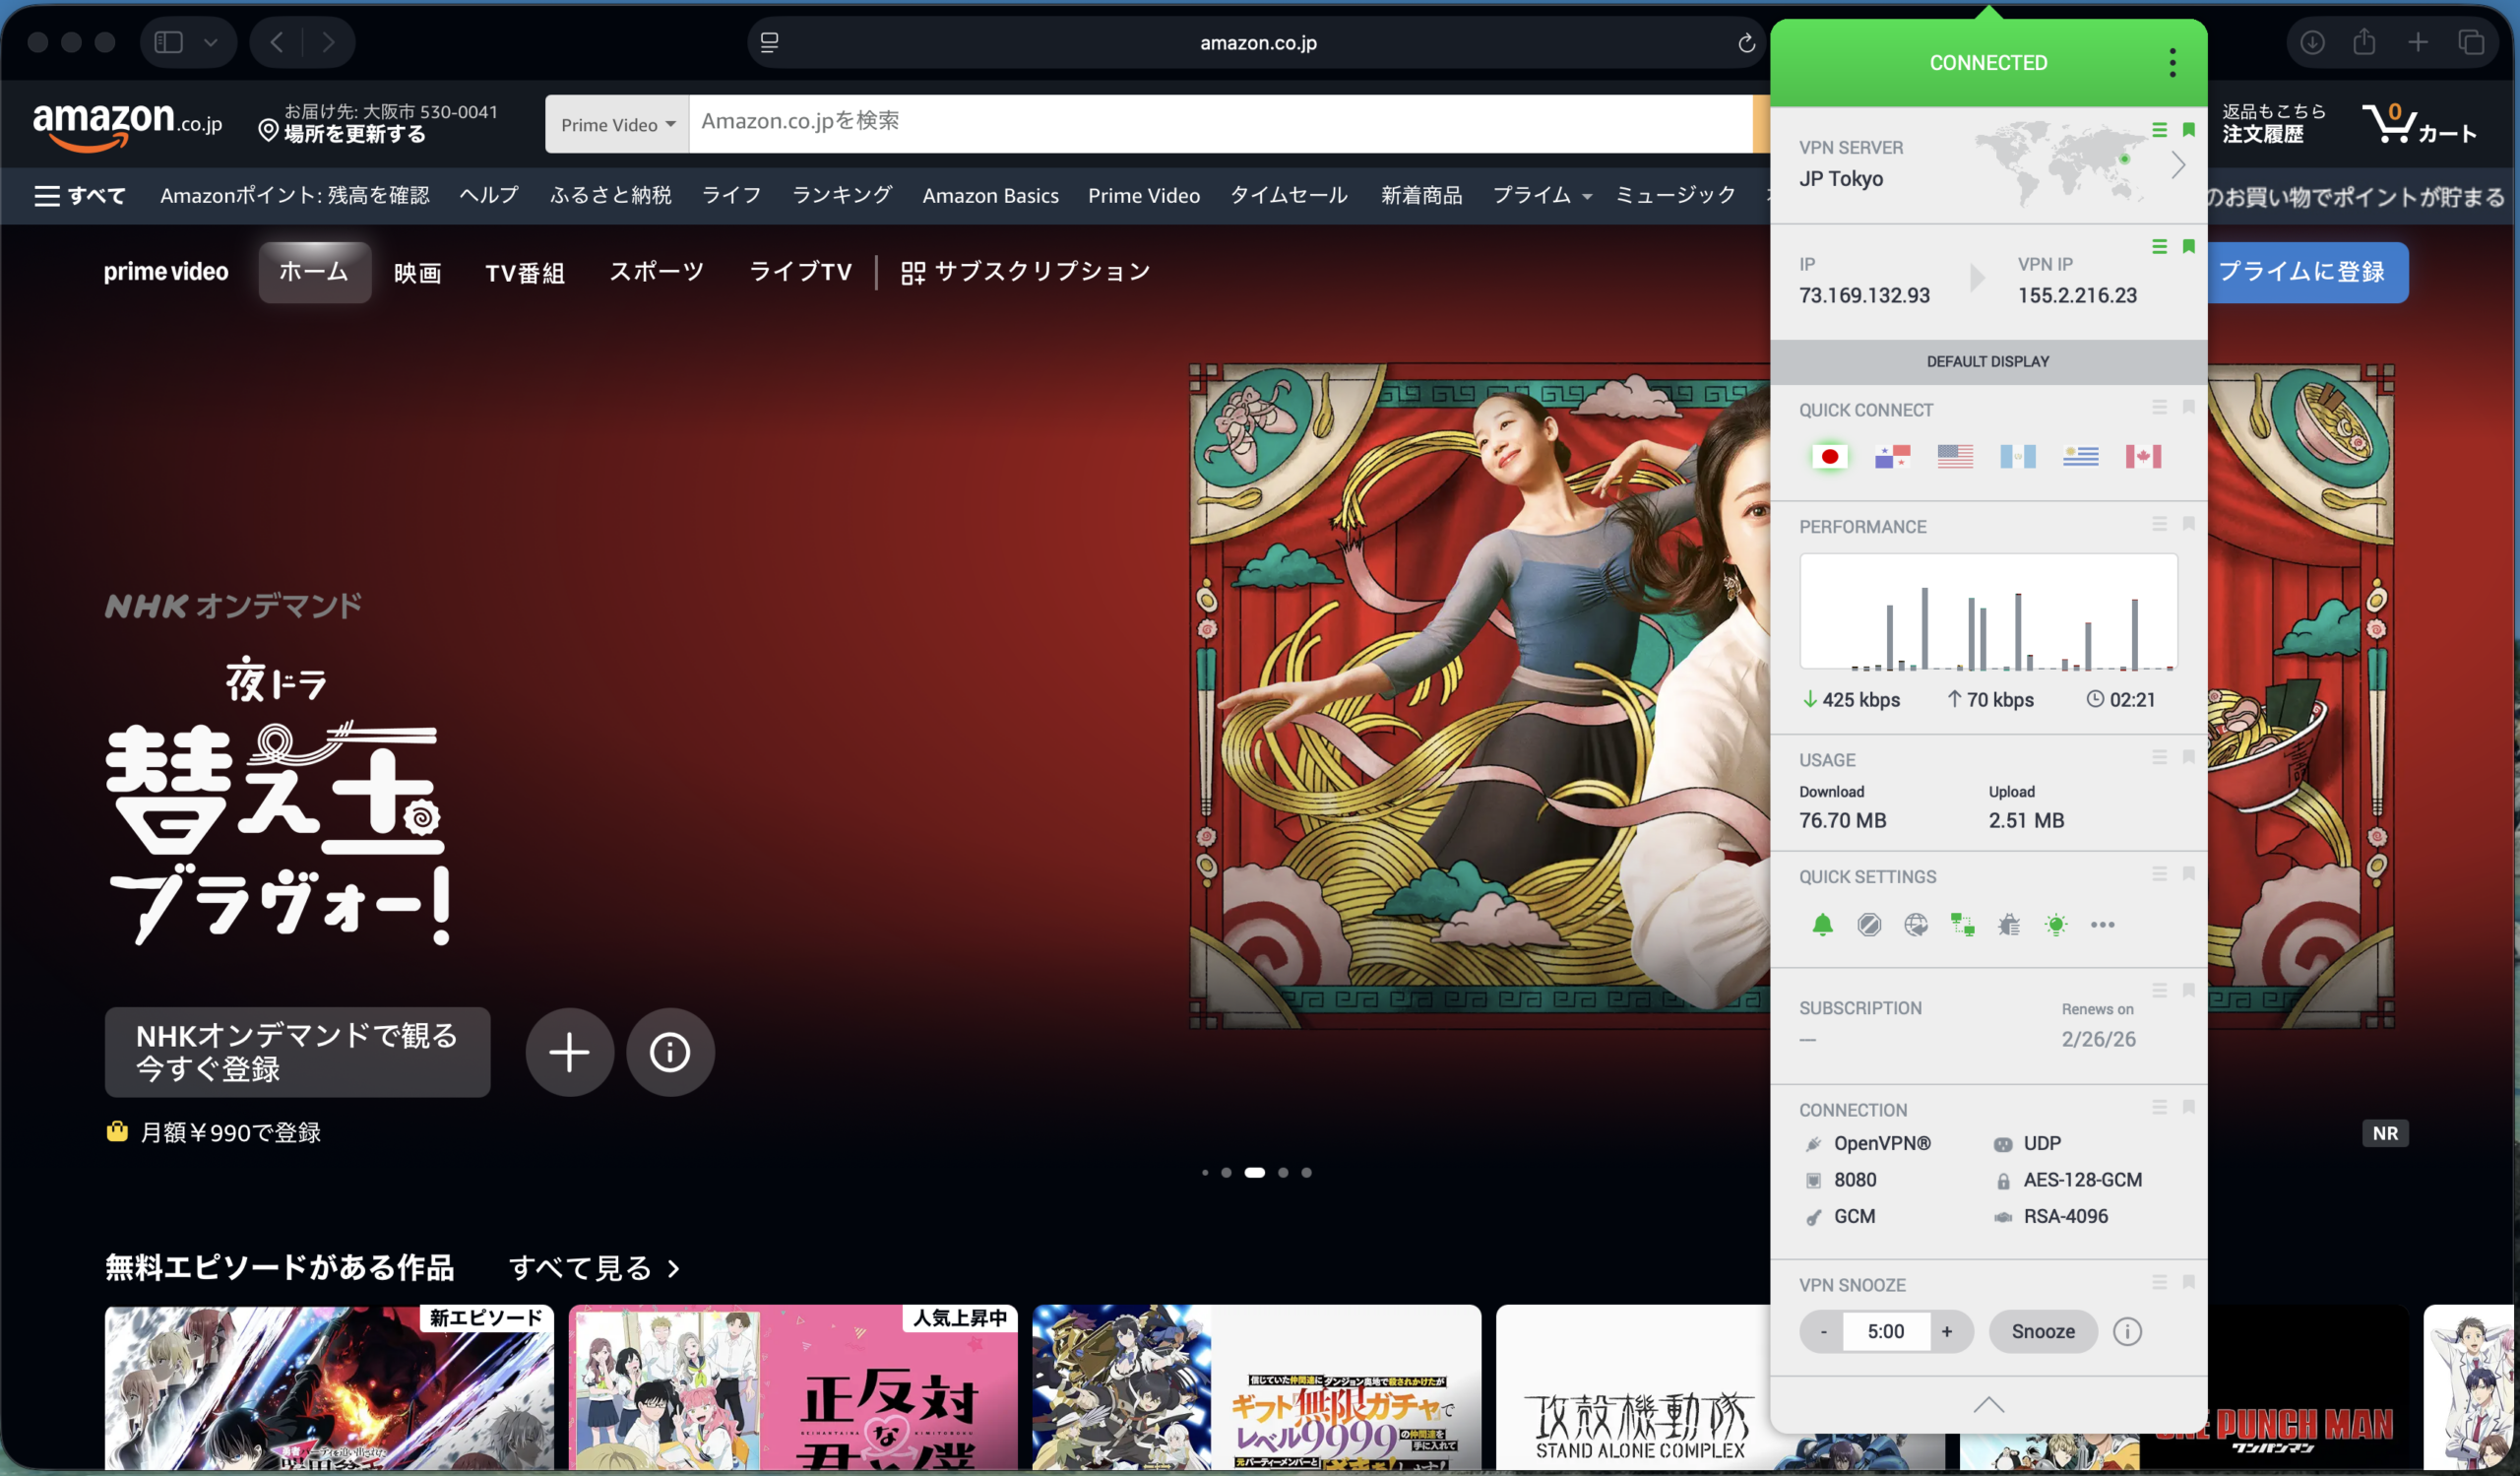The width and height of the screenshot is (2520, 1476).
Task: Connect to Panama via Quick Connect flag
Action: click(x=1892, y=457)
